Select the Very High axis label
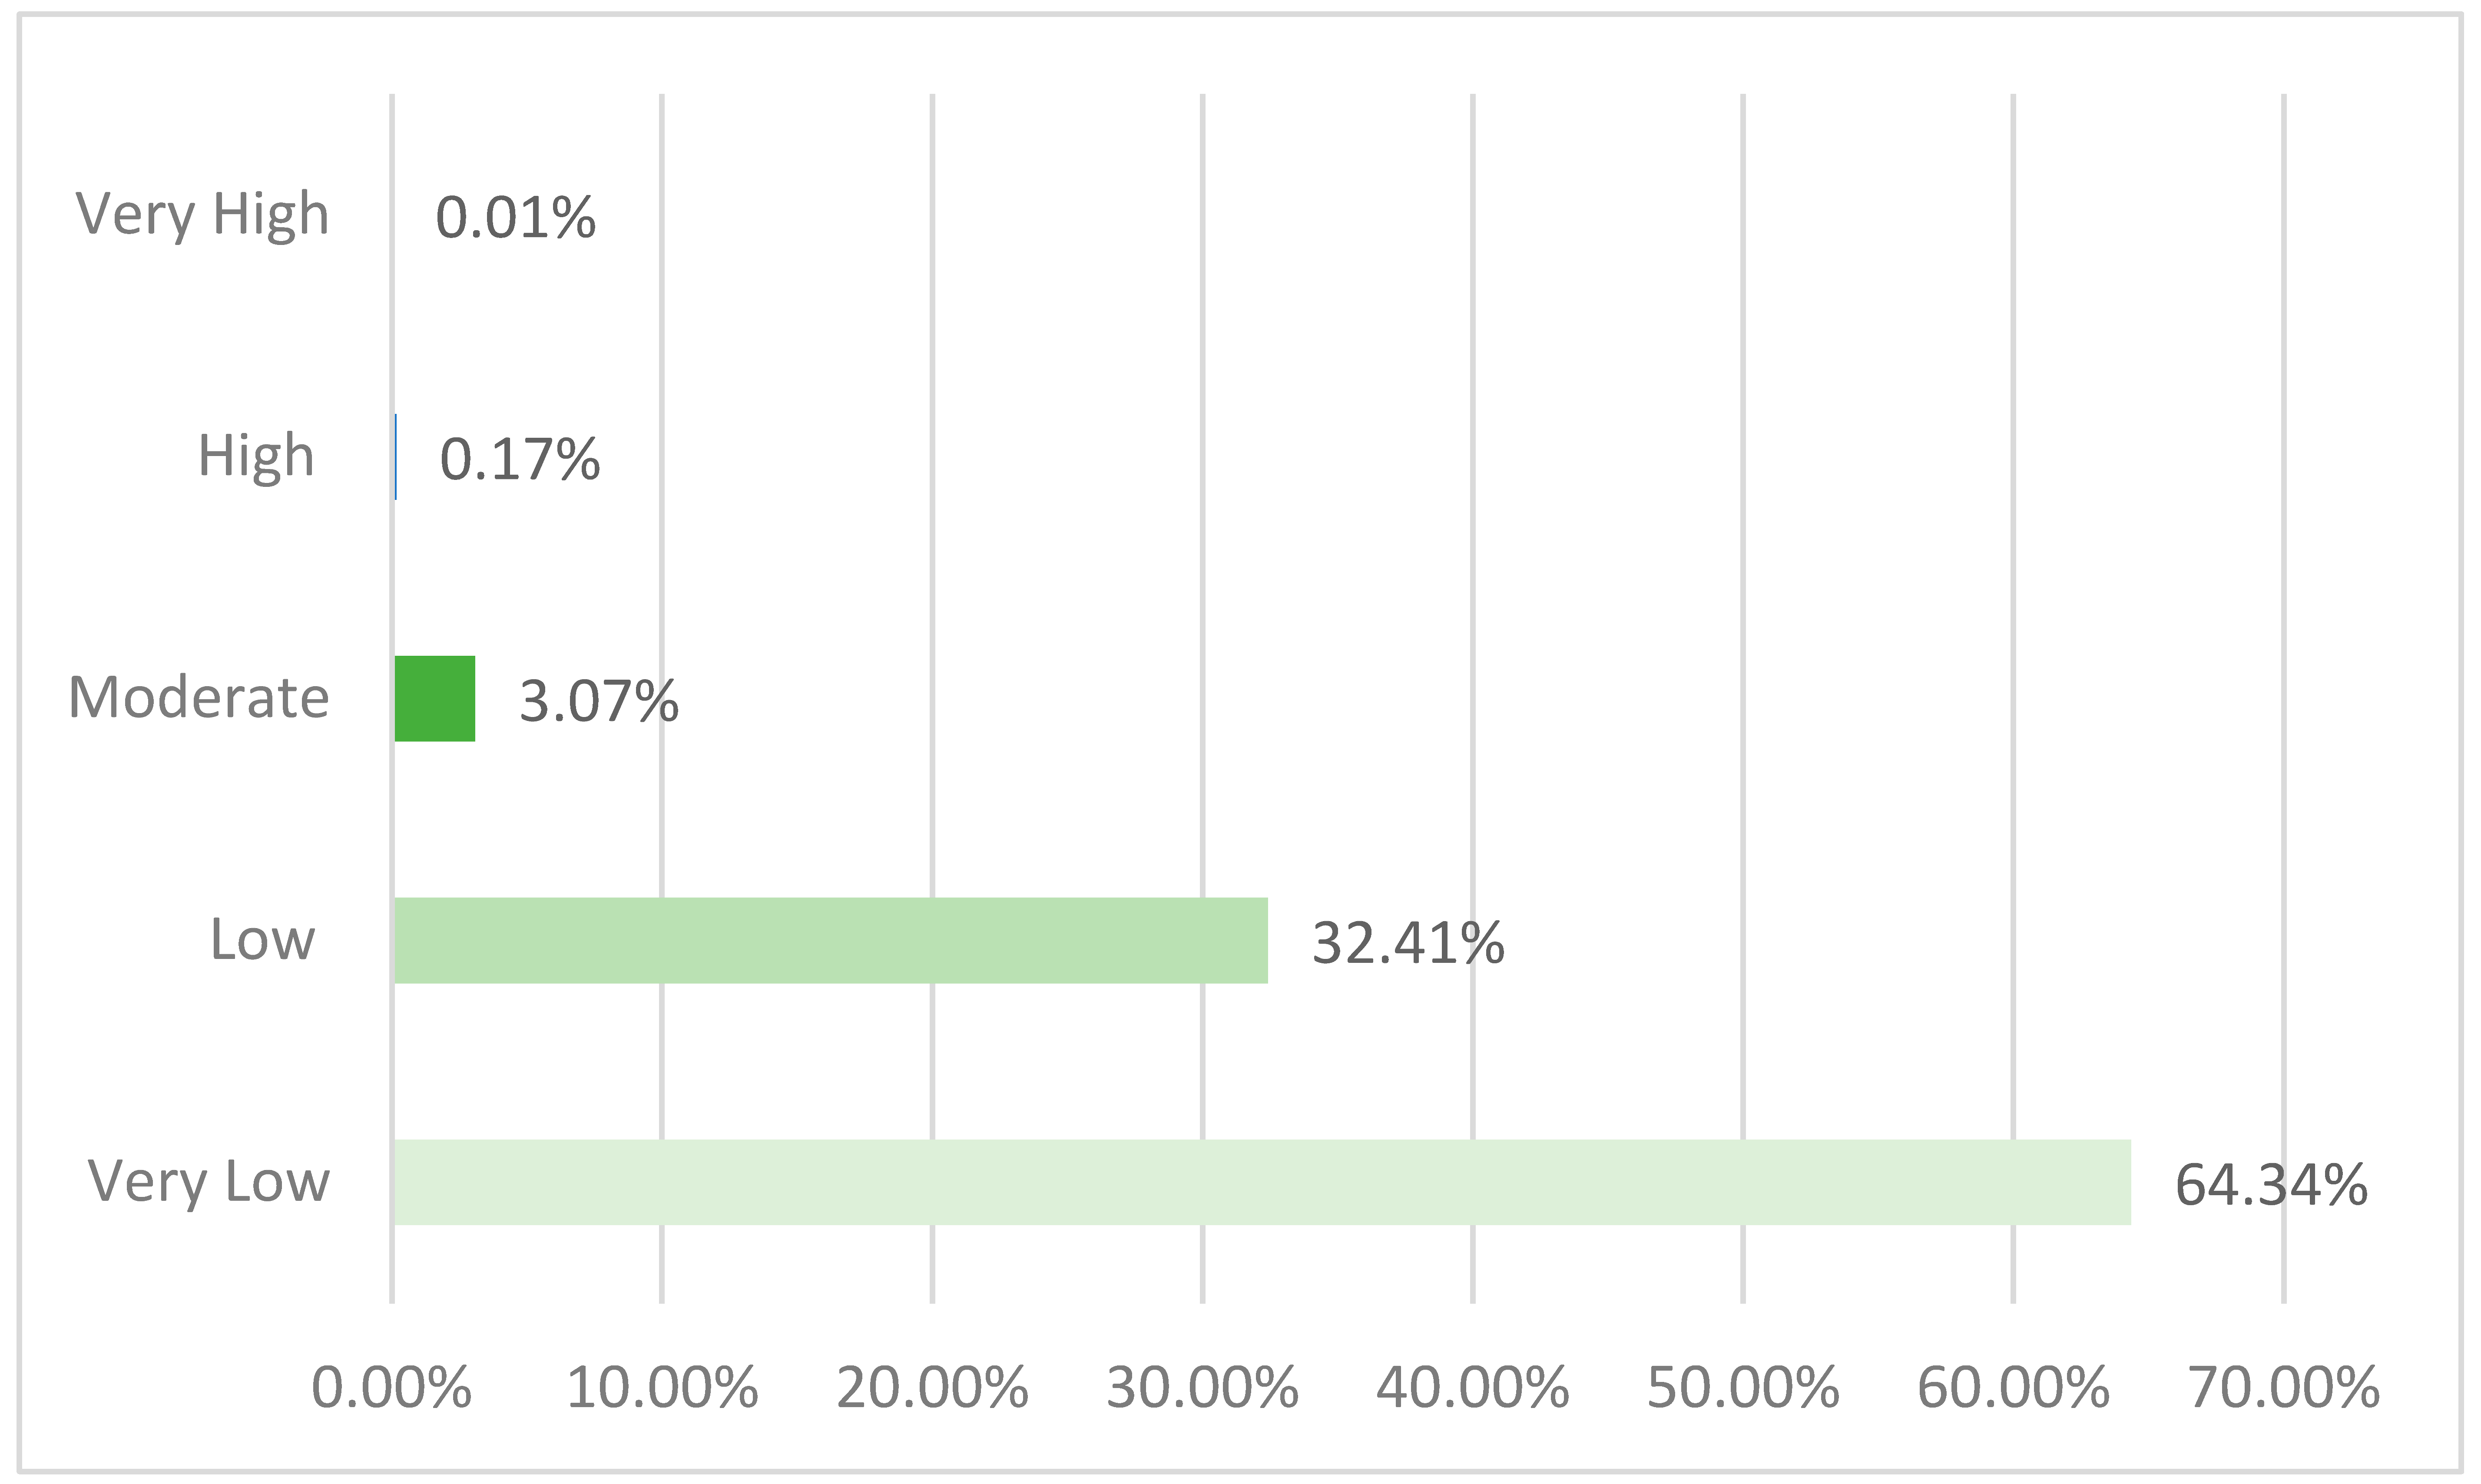The width and height of the screenshot is (2481, 1484). tap(202, 215)
